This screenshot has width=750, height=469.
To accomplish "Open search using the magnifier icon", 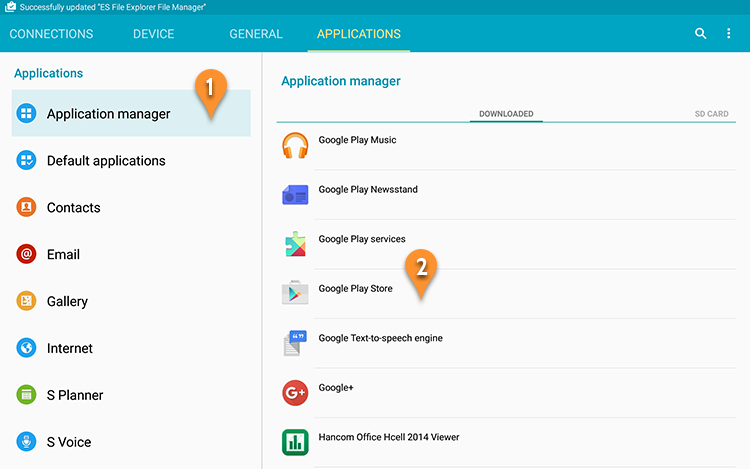I will (x=700, y=33).
